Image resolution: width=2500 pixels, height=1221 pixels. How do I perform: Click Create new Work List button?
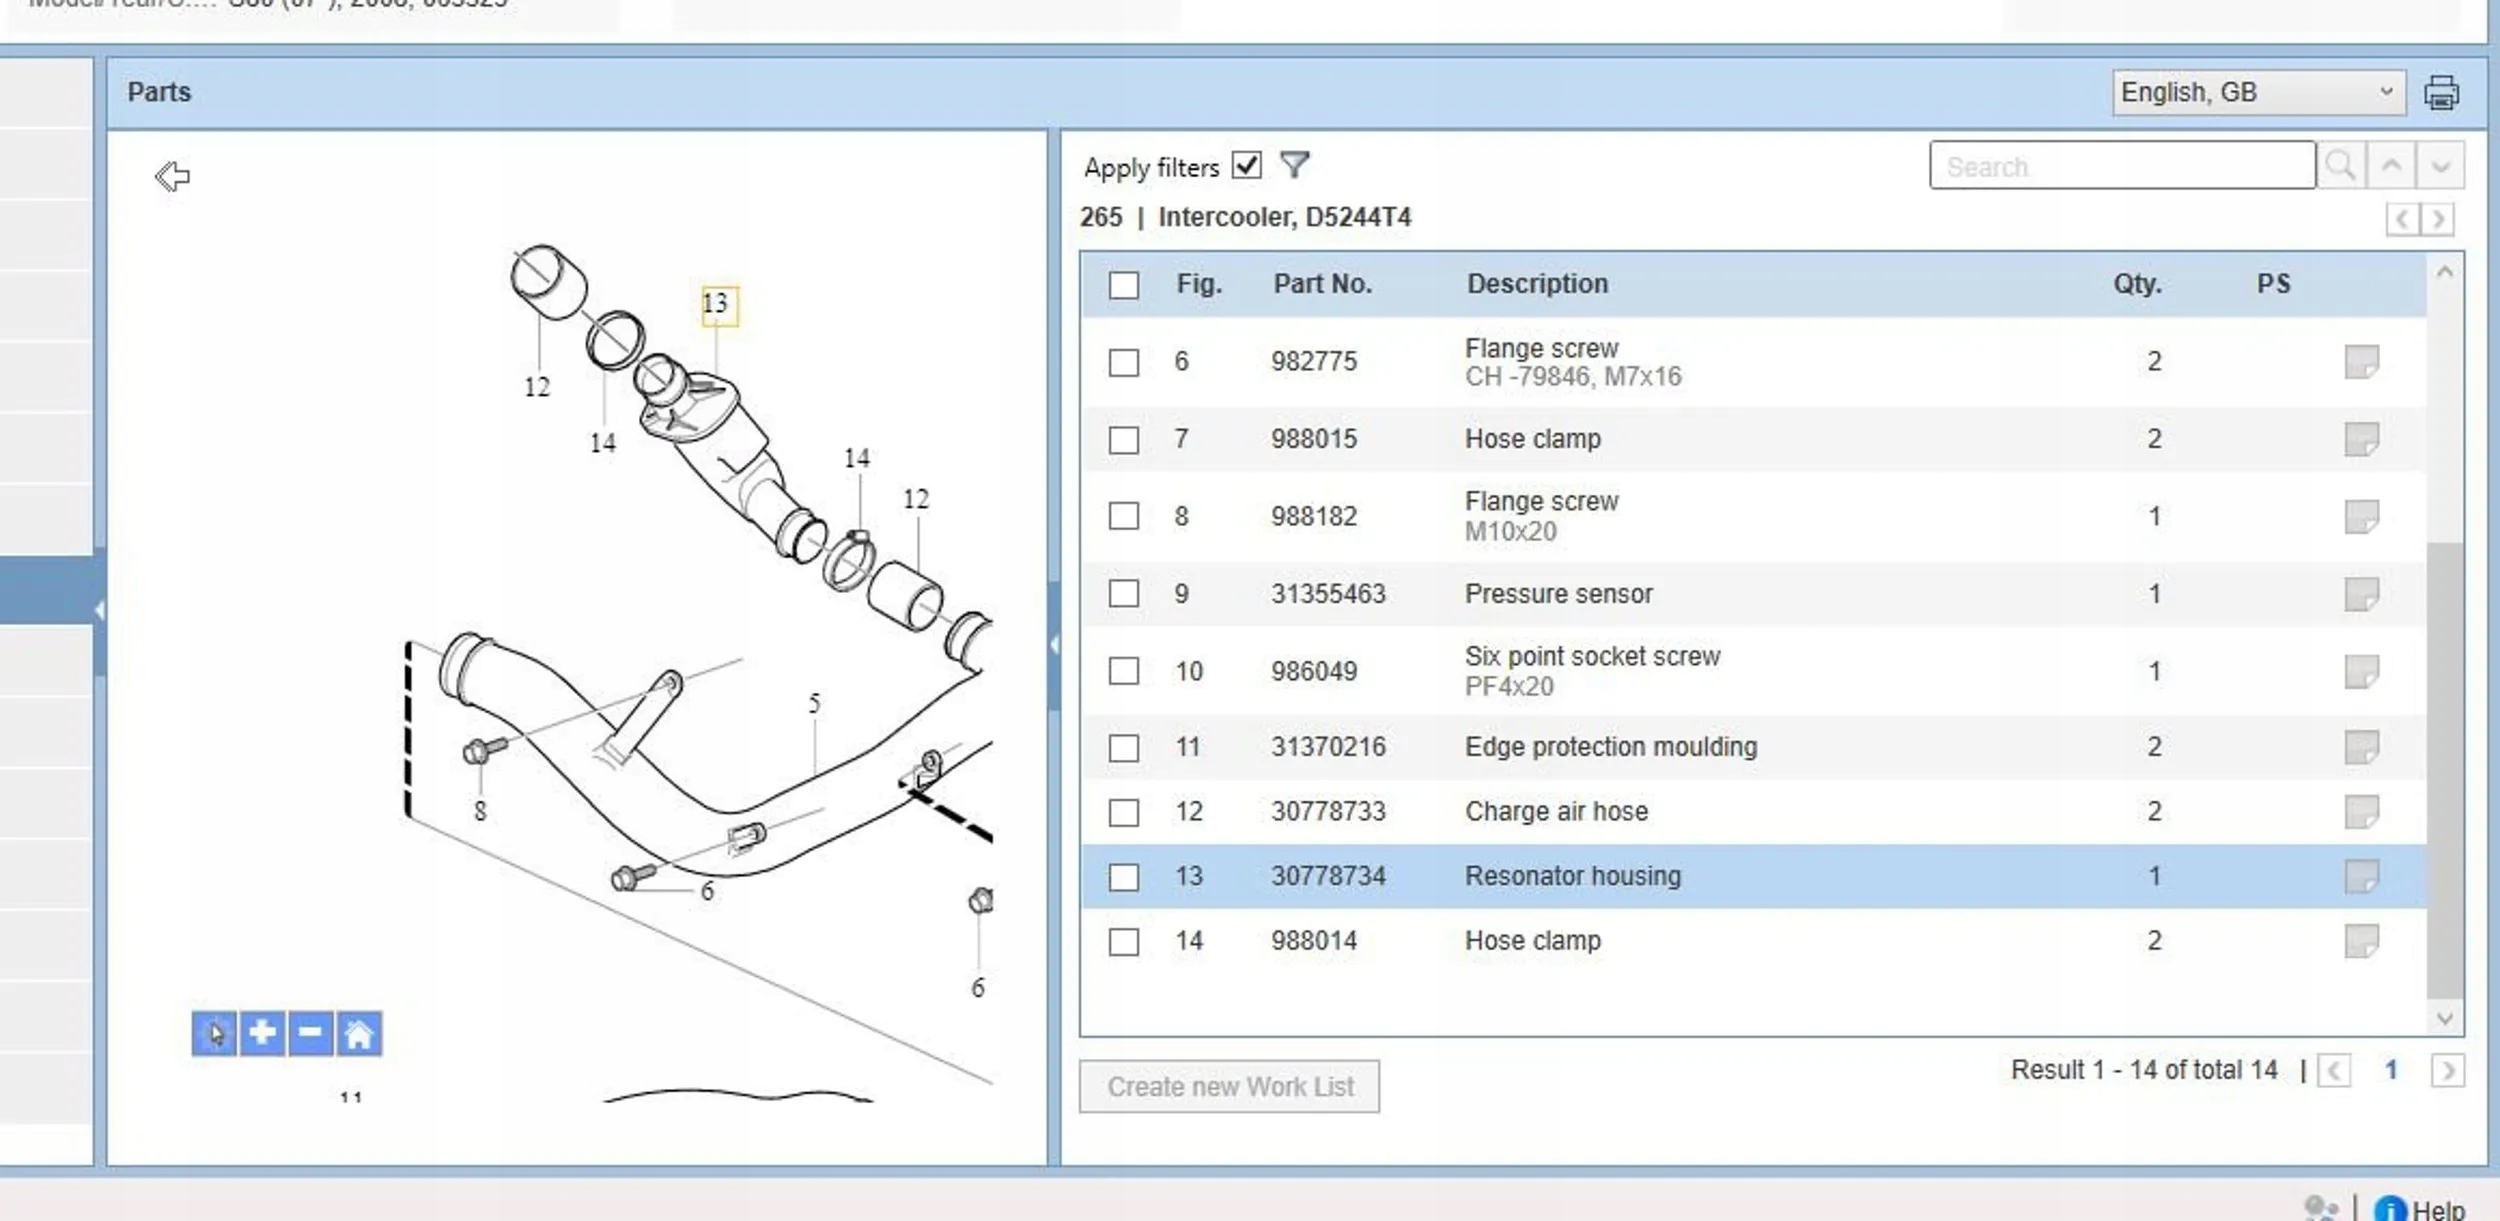point(1229,1086)
